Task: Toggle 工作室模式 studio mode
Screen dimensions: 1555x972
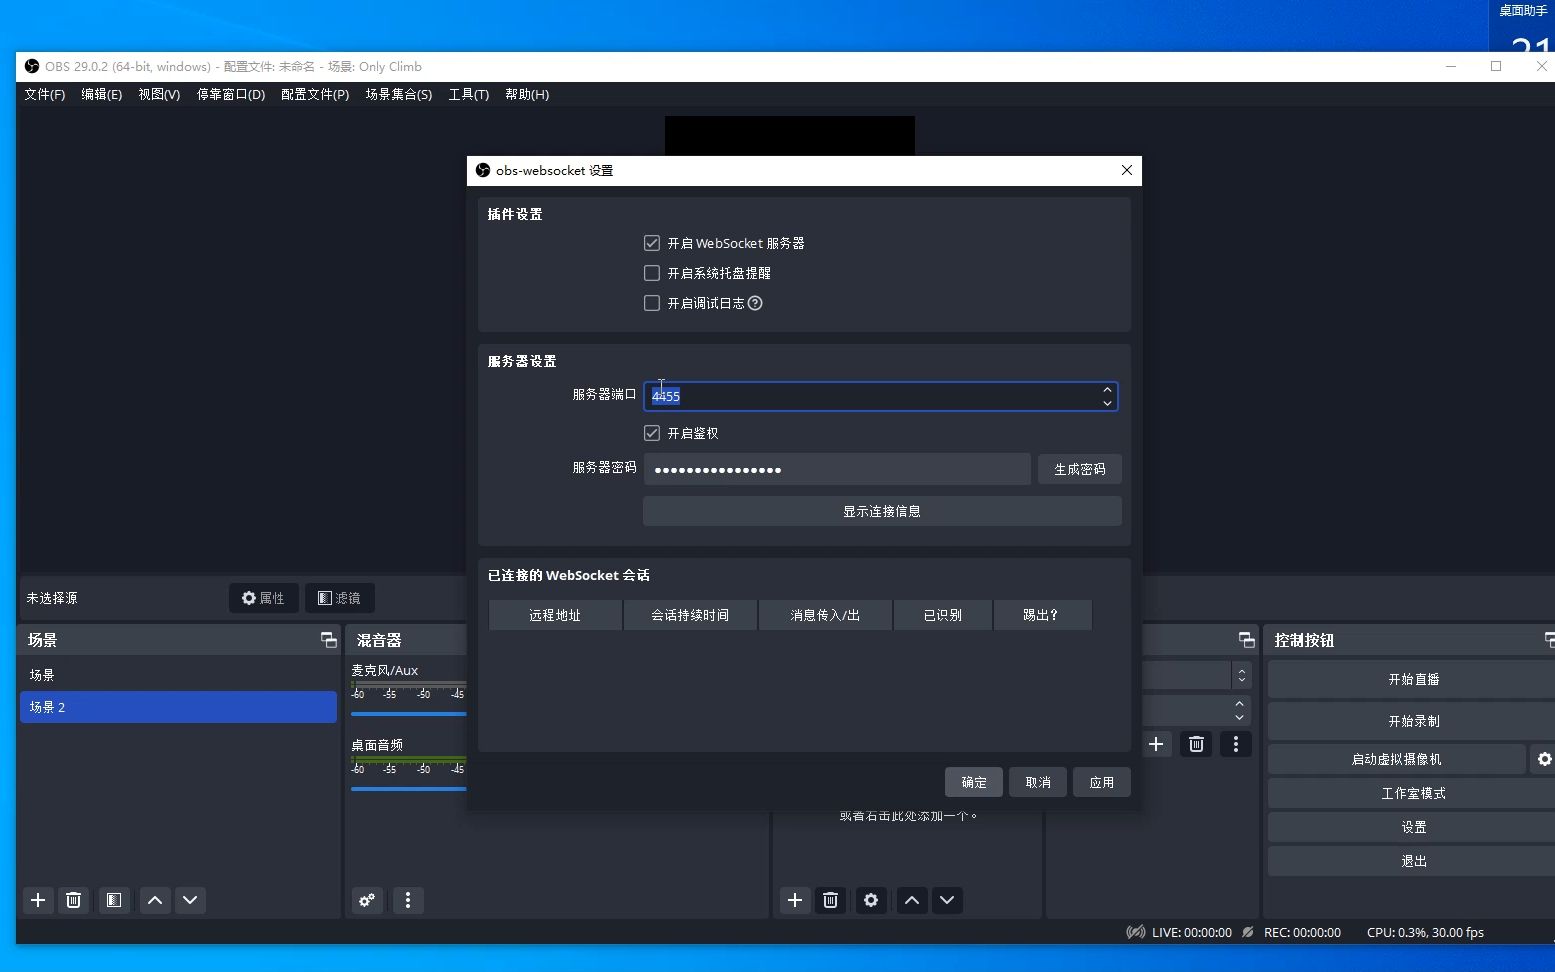Action: [1413, 793]
